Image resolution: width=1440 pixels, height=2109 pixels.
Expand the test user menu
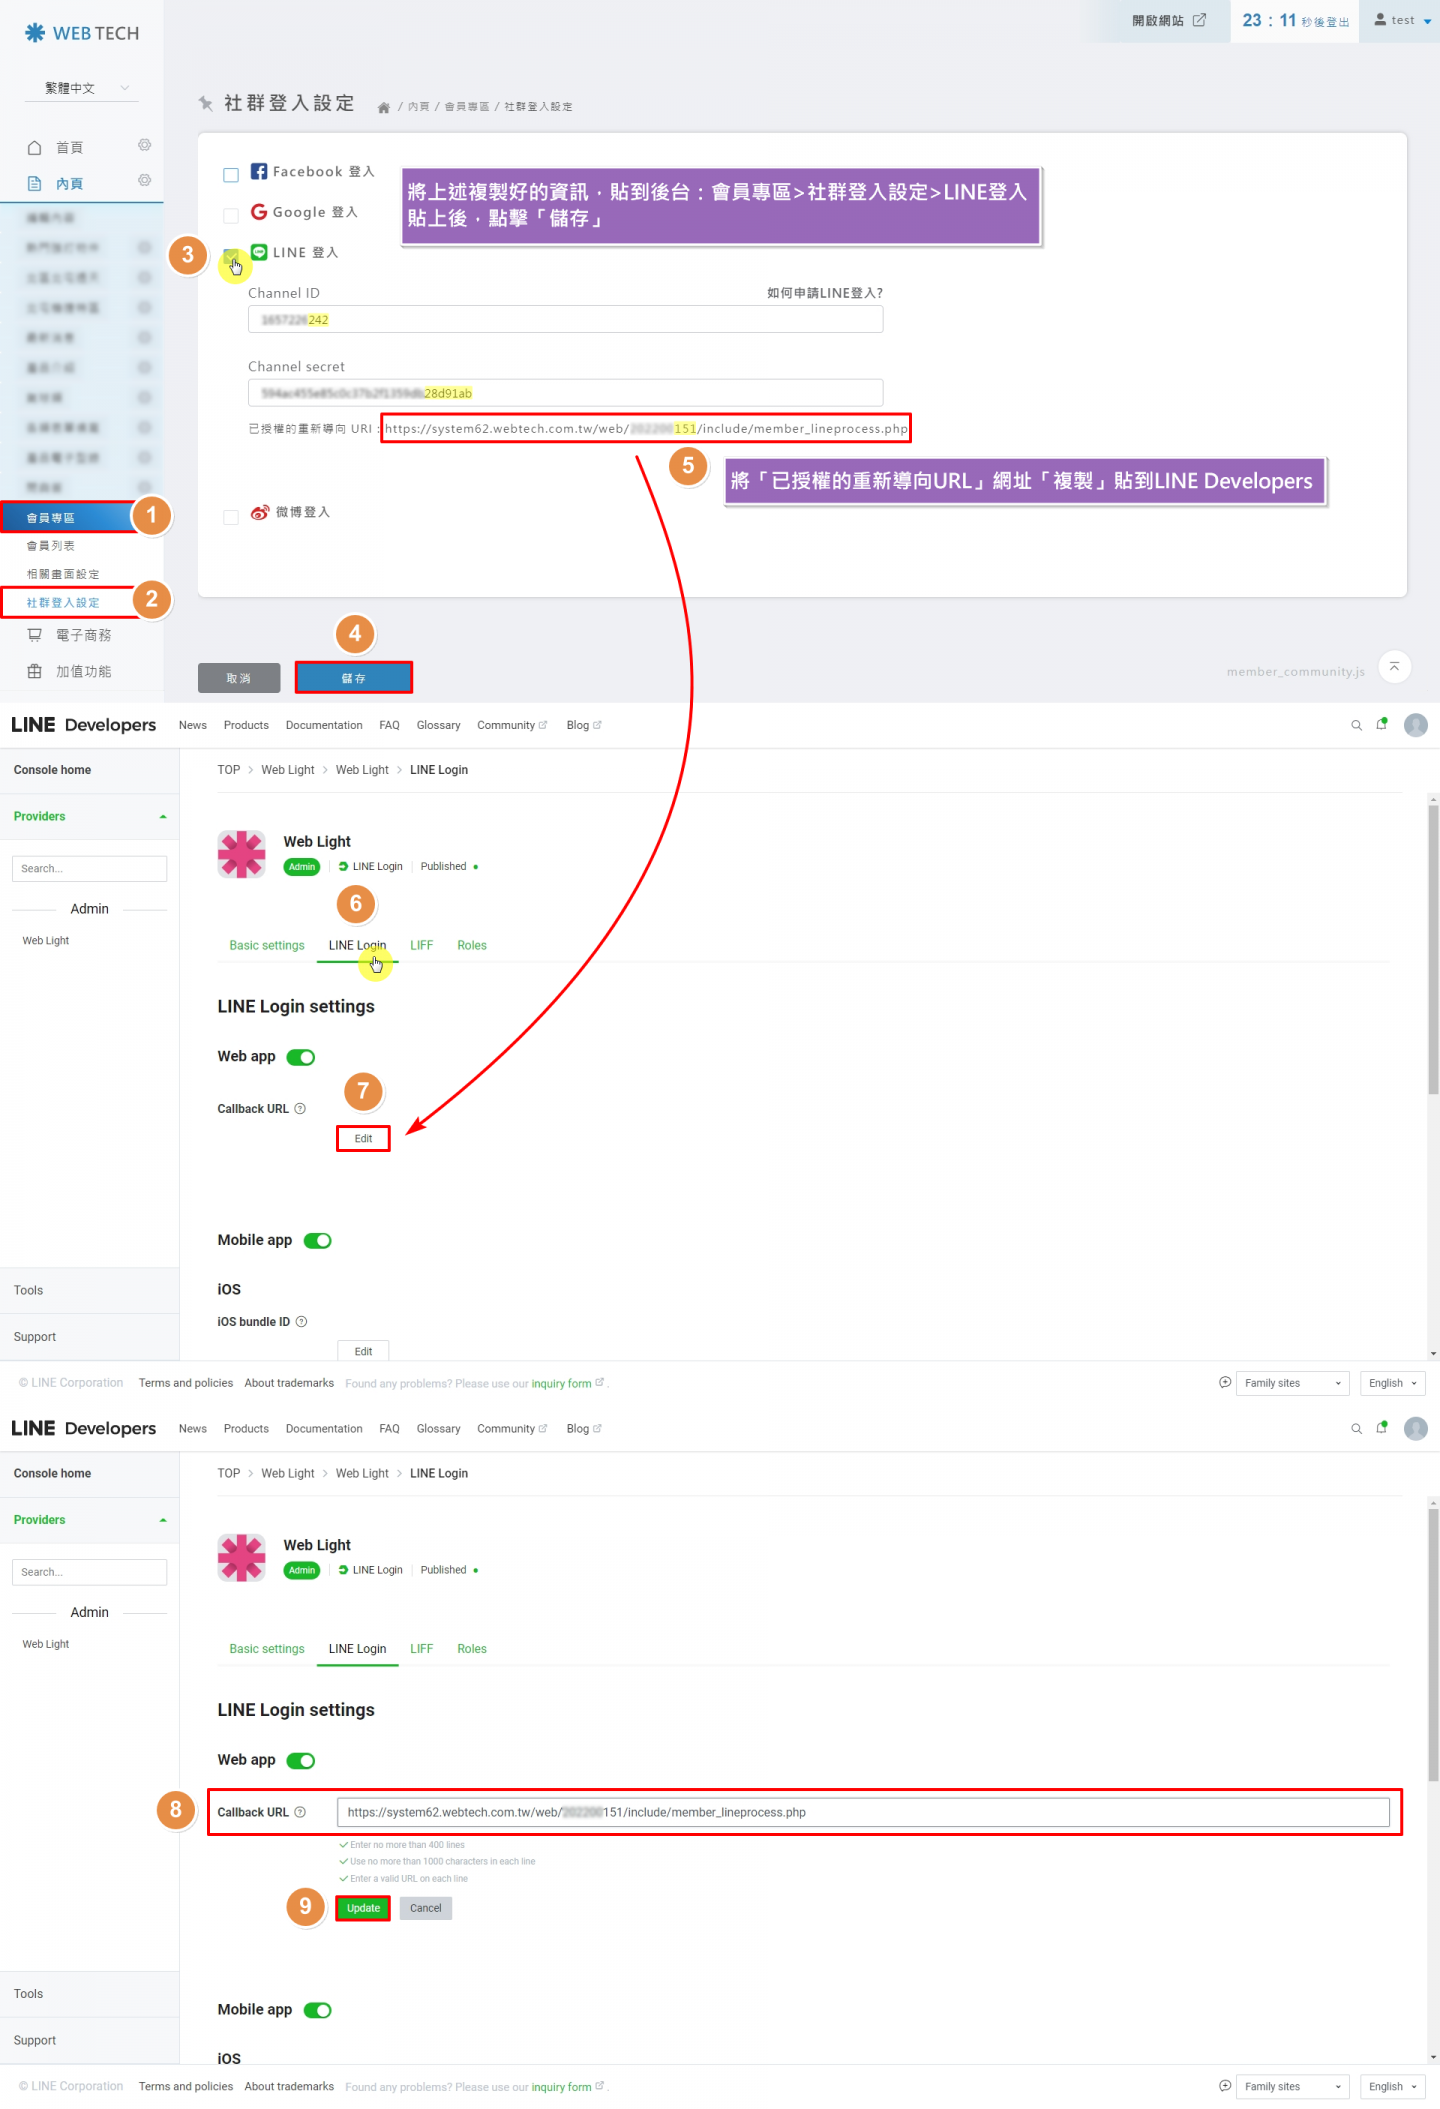point(1402,21)
